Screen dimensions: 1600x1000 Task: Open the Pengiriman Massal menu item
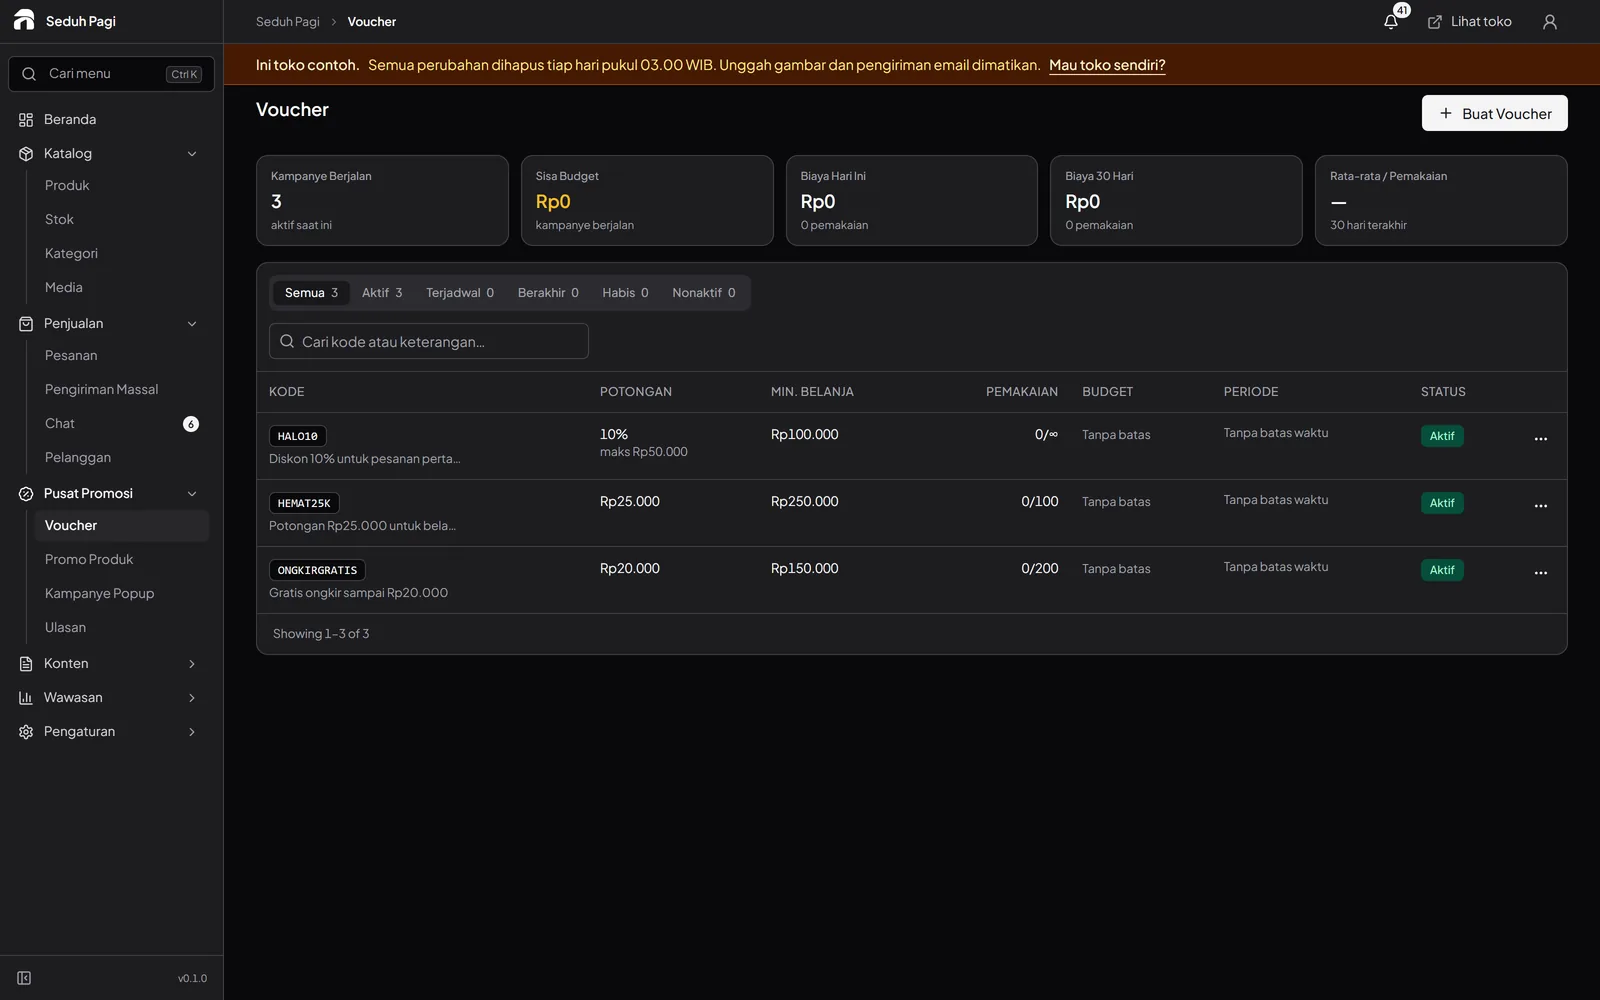pos(121,390)
